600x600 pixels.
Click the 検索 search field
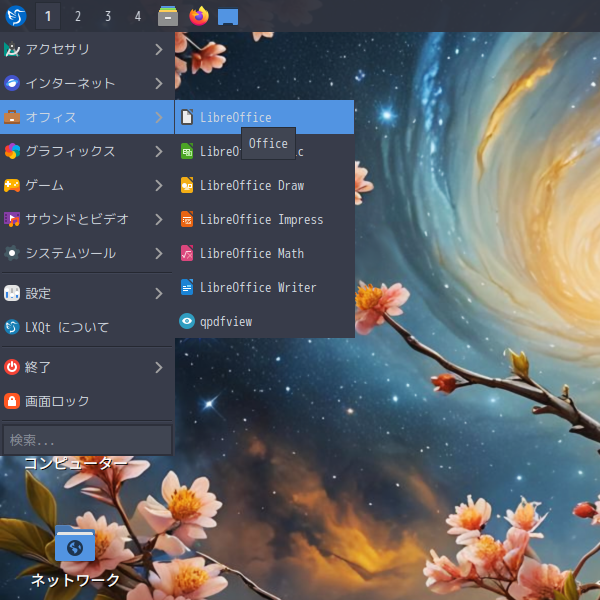tap(87, 440)
